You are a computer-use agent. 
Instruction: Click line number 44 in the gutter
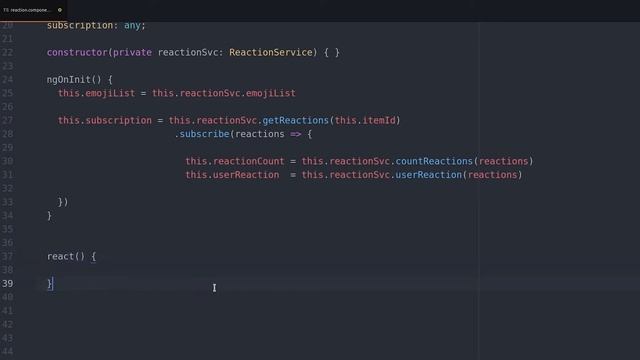(7, 351)
